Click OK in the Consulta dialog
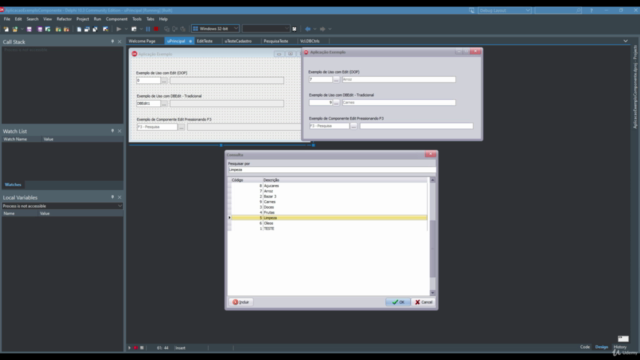Viewport: 640px width, 360px height. (398, 302)
